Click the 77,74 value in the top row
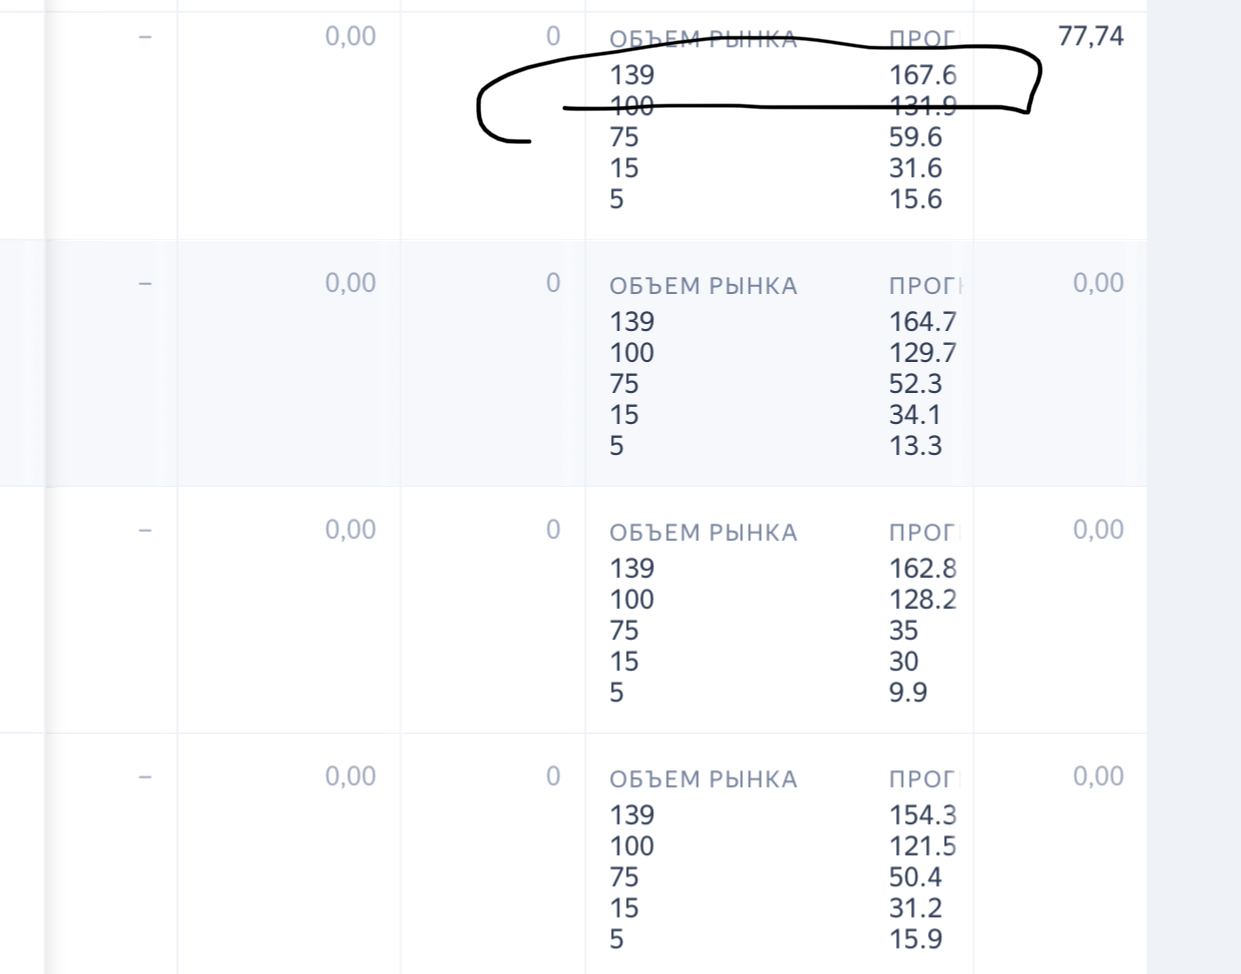The image size is (1241, 974). tap(1090, 37)
